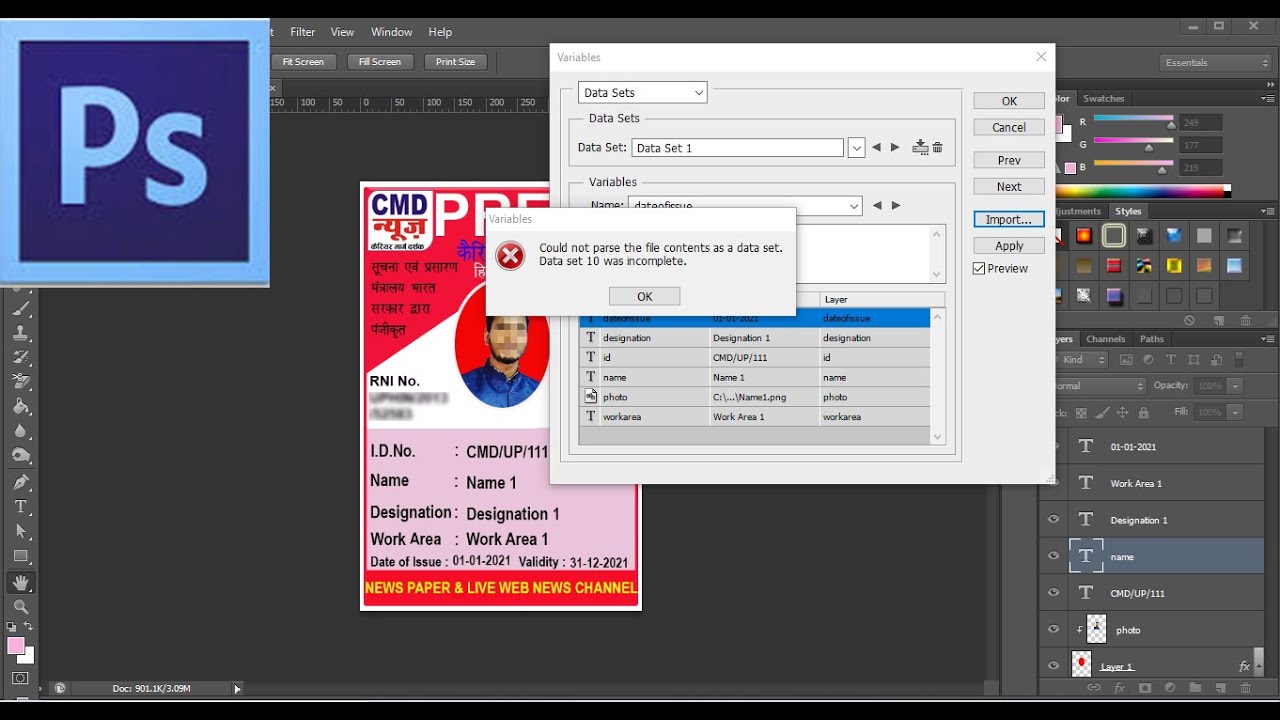This screenshot has height=720, width=1280.
Task: Switch to the Channels tab
Action: (x=1105, y=339)
